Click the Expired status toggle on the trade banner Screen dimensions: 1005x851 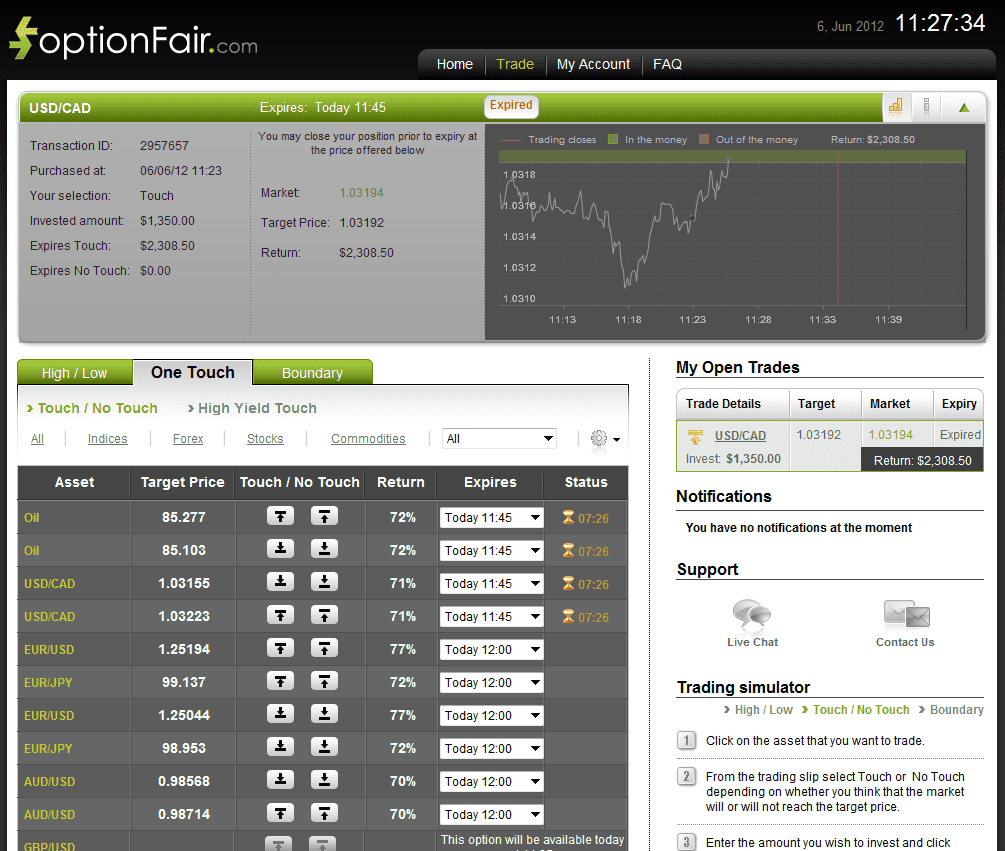(510, 106)
